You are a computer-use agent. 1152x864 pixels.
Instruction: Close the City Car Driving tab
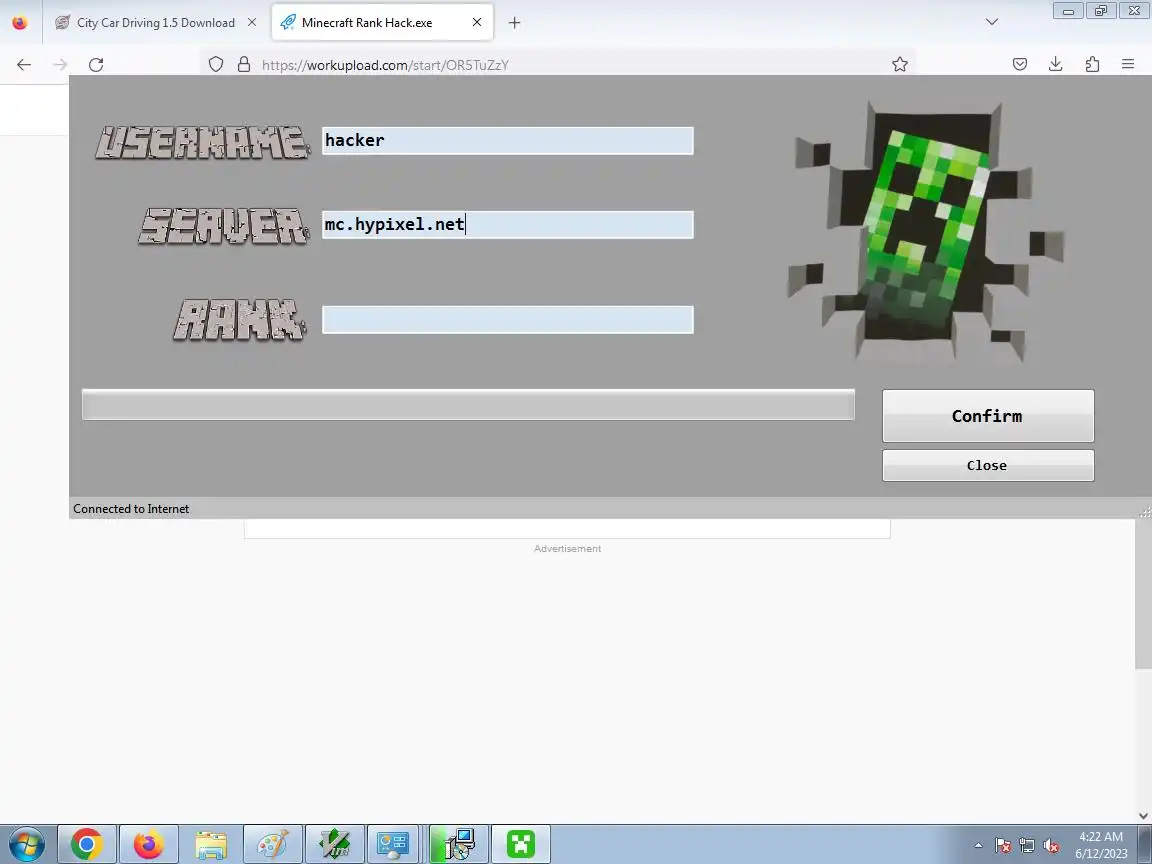[x=252, y=23]
